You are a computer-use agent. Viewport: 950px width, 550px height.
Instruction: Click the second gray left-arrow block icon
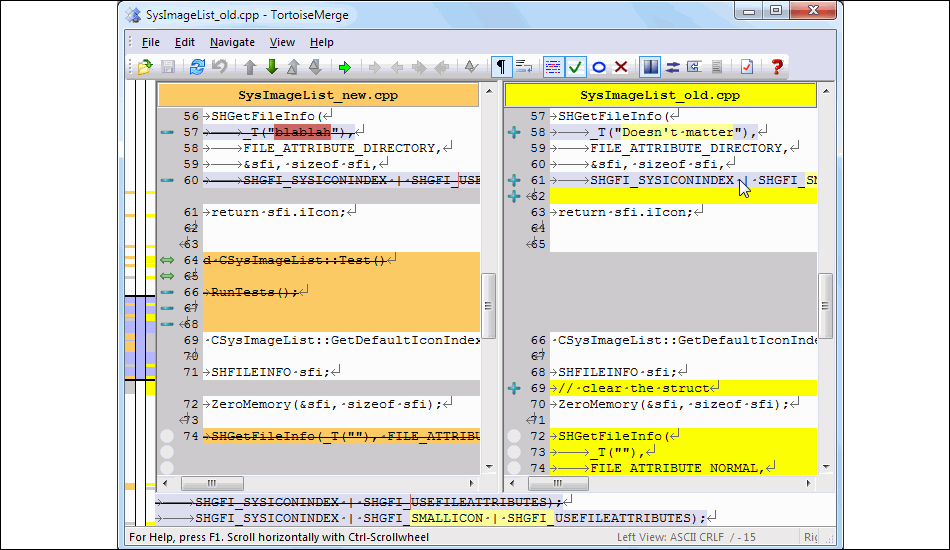(442, 67)
